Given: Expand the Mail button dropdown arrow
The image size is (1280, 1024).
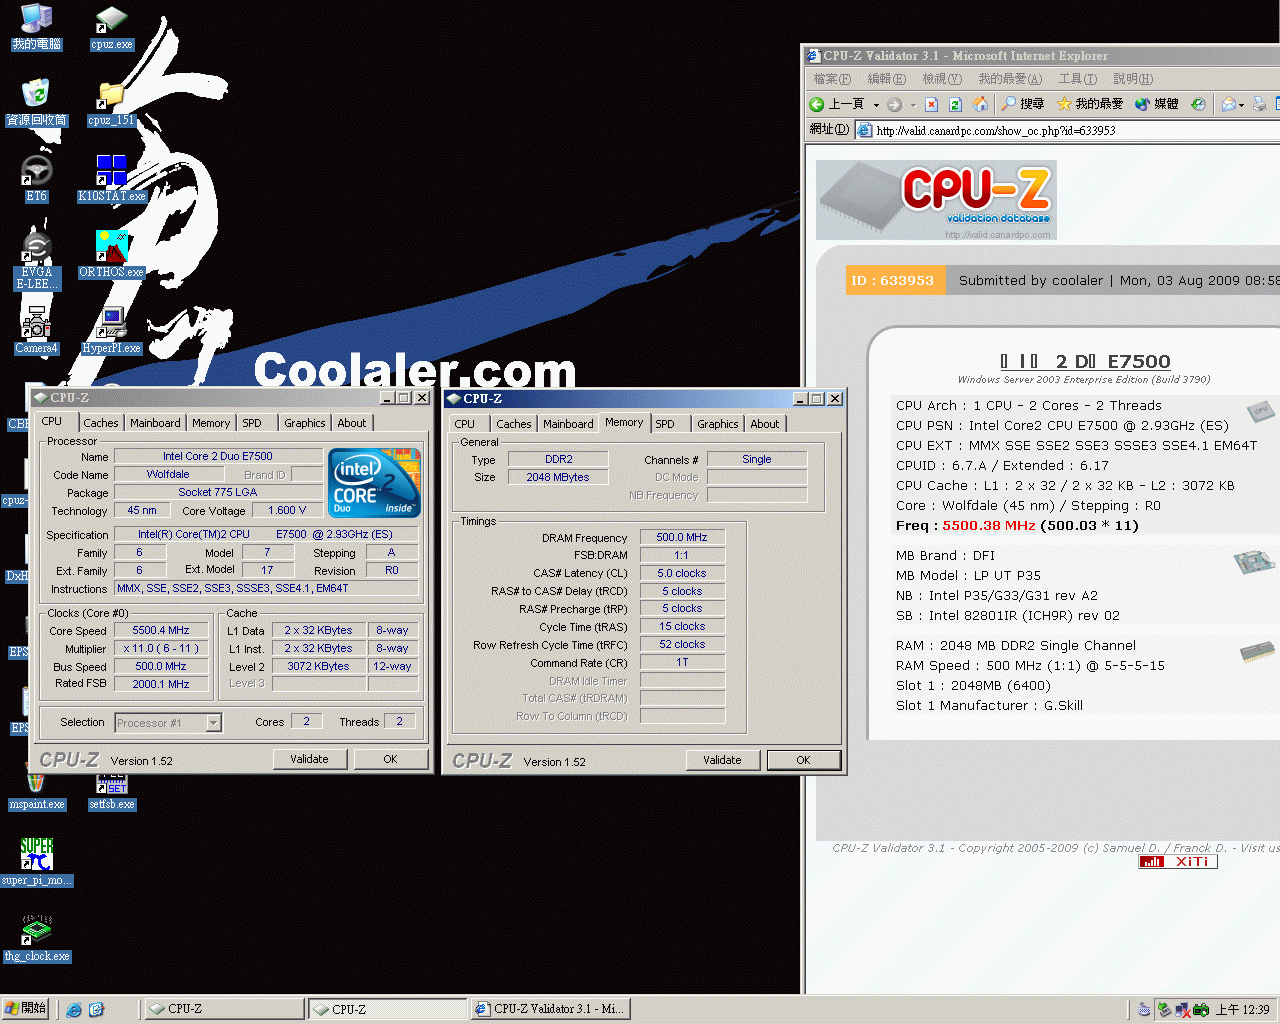Looking at the screenshot, I should tap(1242, 104).
